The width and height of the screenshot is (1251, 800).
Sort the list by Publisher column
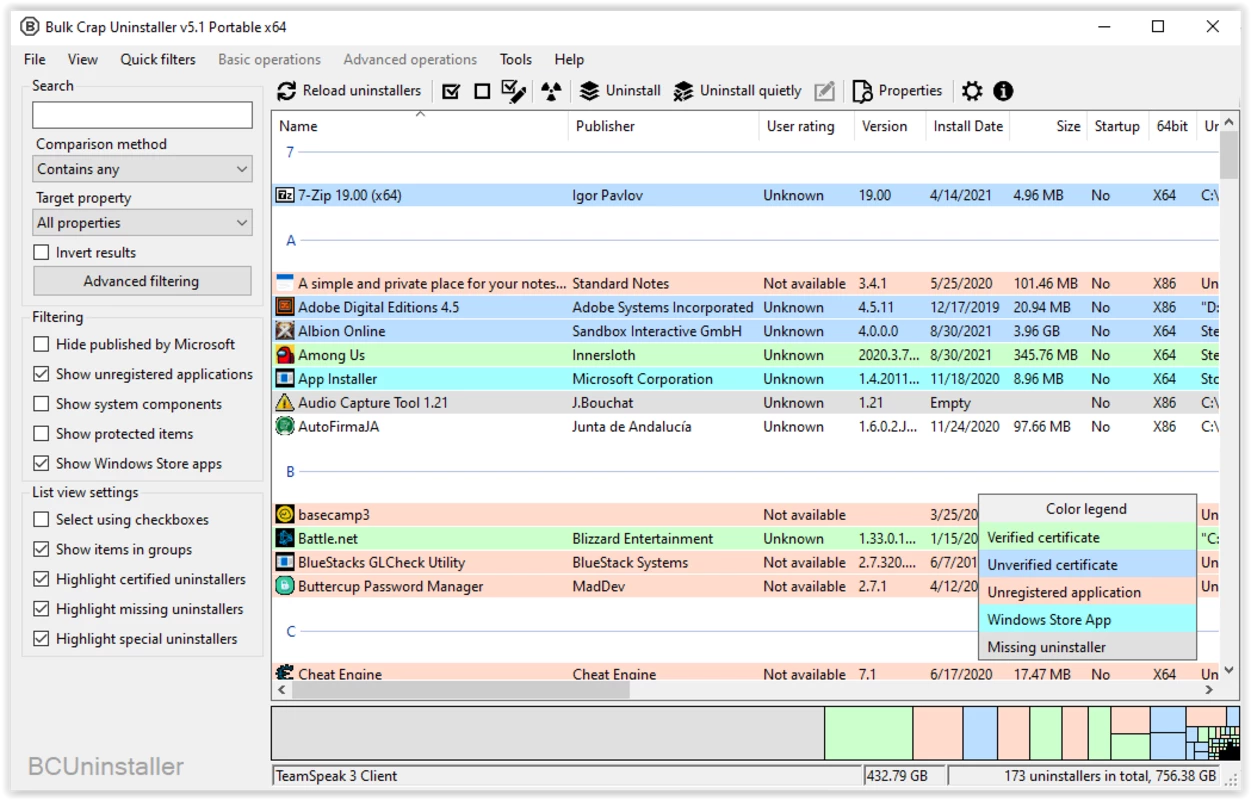(664, 126)
